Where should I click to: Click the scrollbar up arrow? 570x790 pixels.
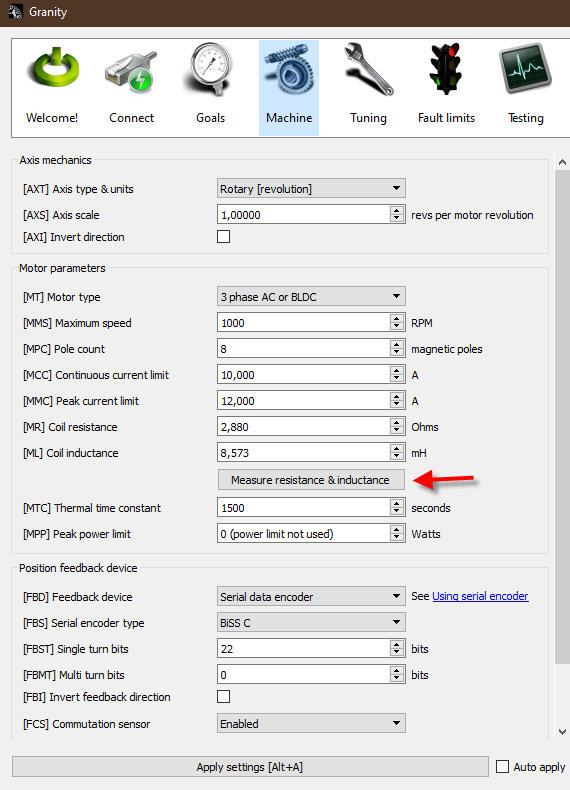pyautogui.click(x=562, y=162)
